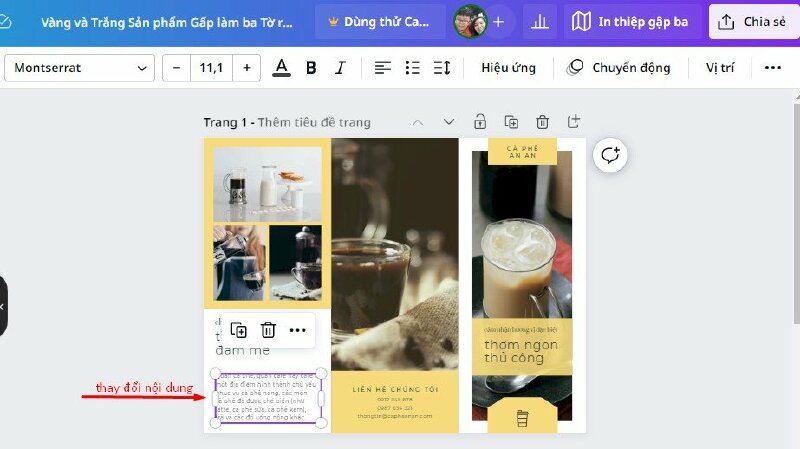The width and height of the screenshot is (800, 449).
Task: Open the text color picker
Action: click(x=282, y=68)
